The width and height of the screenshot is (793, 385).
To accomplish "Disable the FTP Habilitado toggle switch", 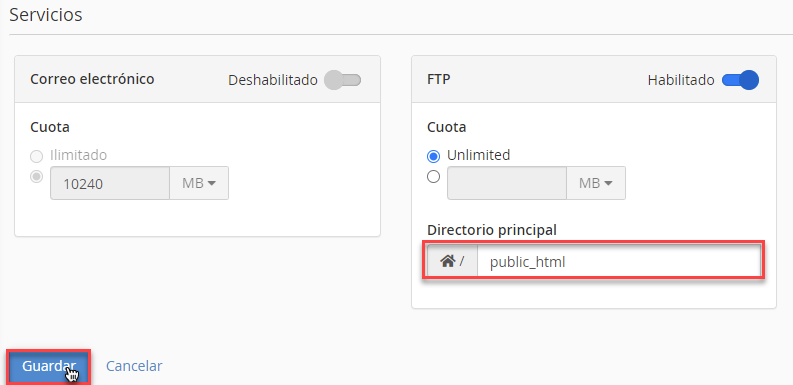I will [x=740, y=80].
